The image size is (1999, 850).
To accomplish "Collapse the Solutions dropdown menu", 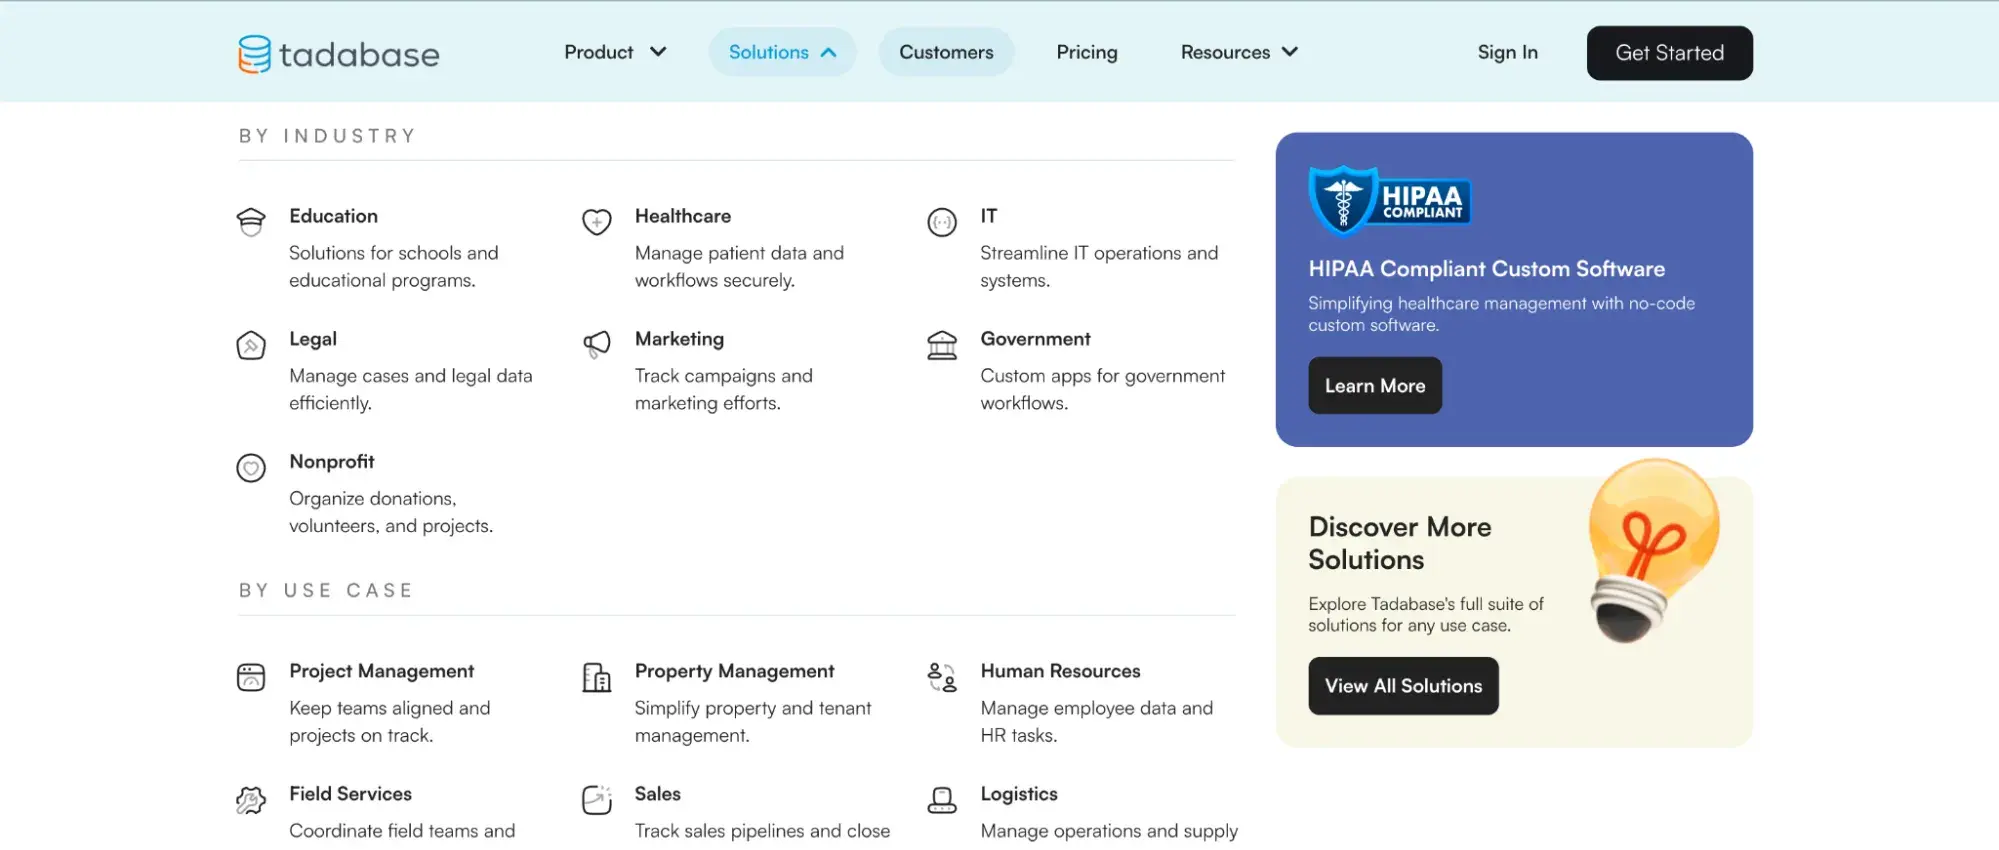I will click(782, 52).
